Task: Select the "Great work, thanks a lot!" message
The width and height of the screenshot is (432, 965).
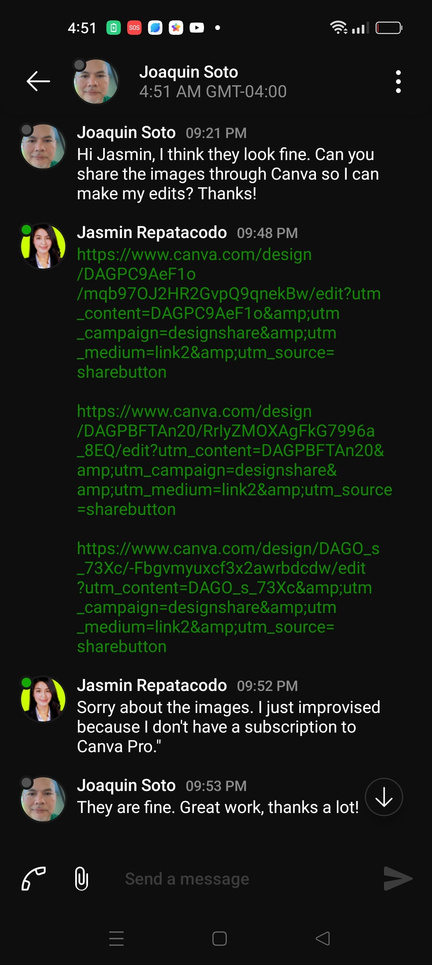Action: point(218,807)
